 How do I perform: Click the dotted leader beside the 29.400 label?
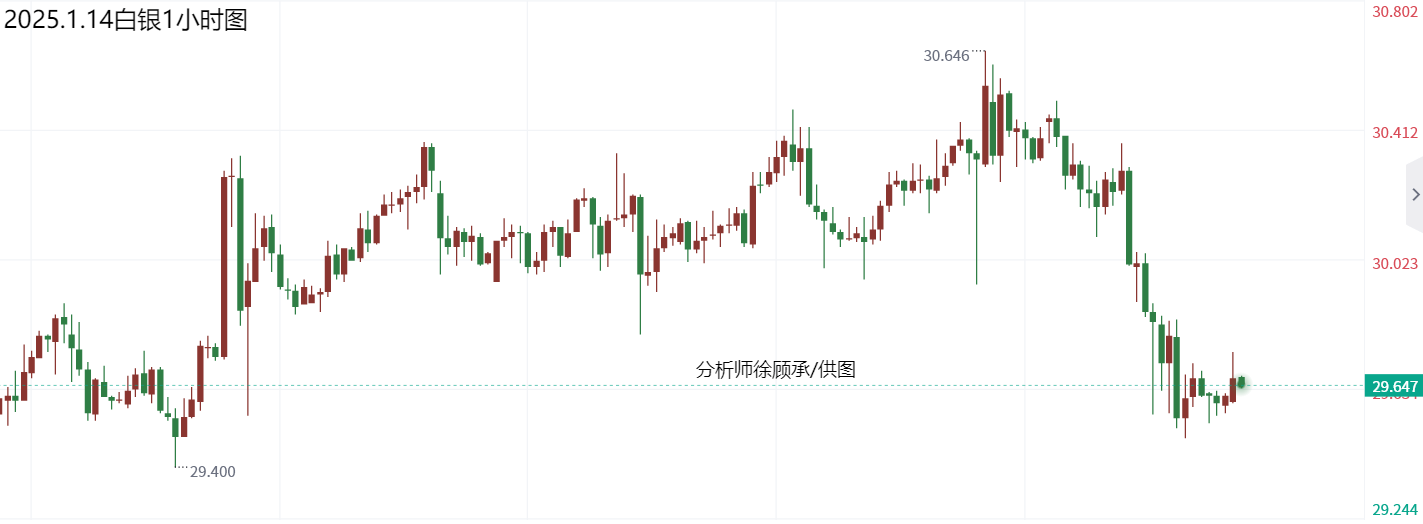tap(181, 467)
